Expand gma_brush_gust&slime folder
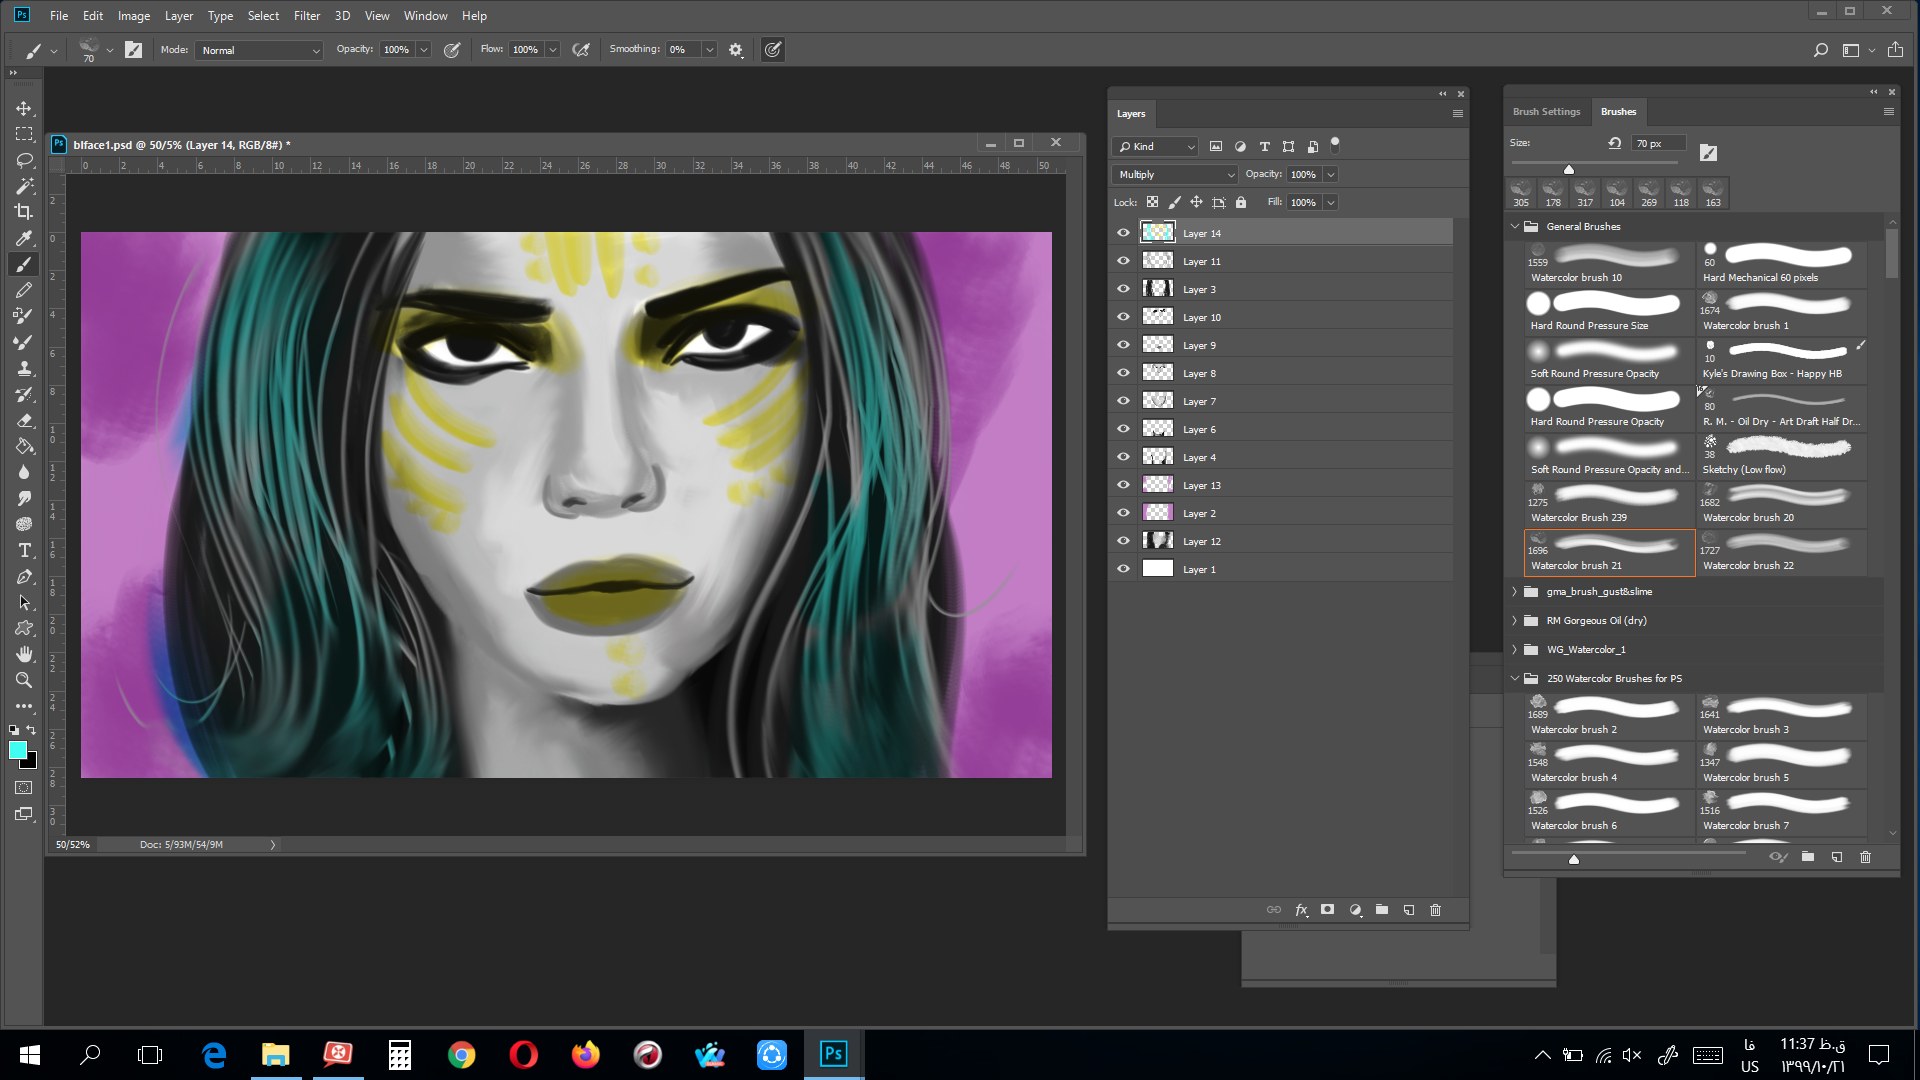 [1515, 592]
